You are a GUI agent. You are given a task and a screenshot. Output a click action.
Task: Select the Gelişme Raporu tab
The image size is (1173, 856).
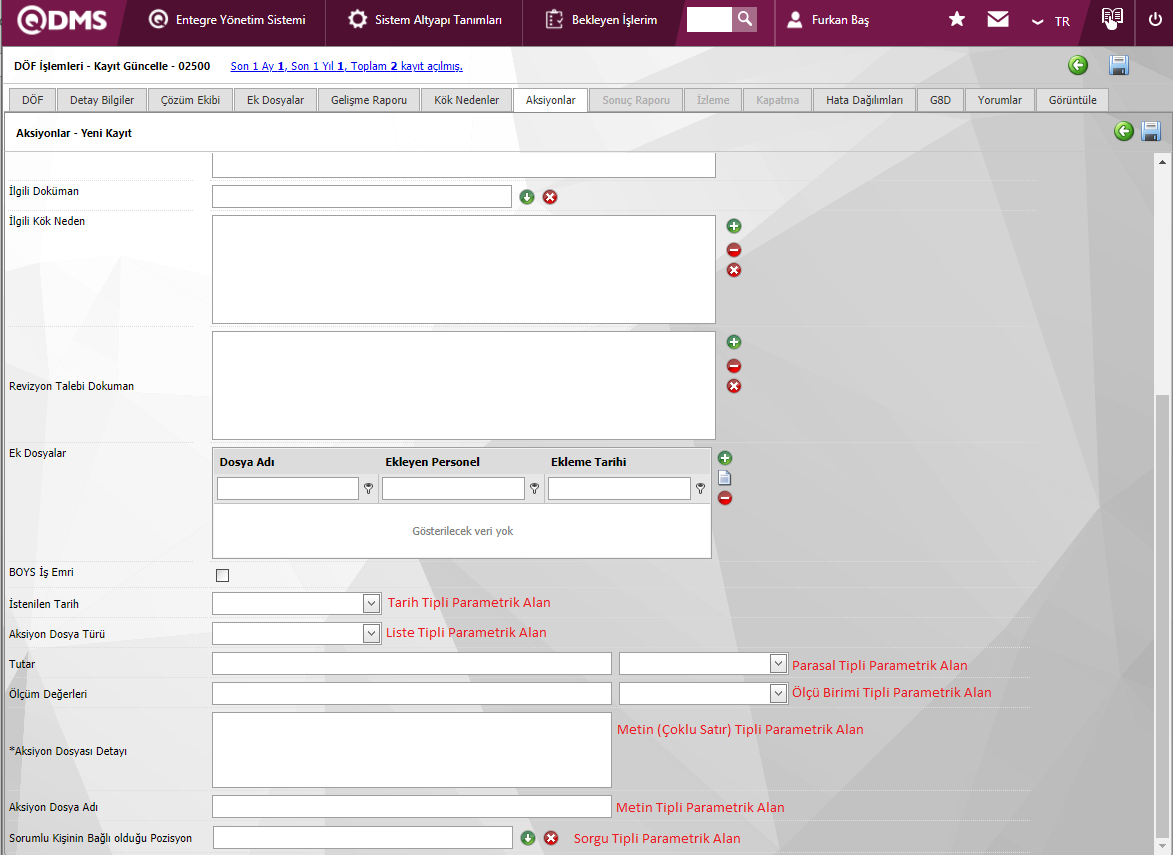[369, 100]
